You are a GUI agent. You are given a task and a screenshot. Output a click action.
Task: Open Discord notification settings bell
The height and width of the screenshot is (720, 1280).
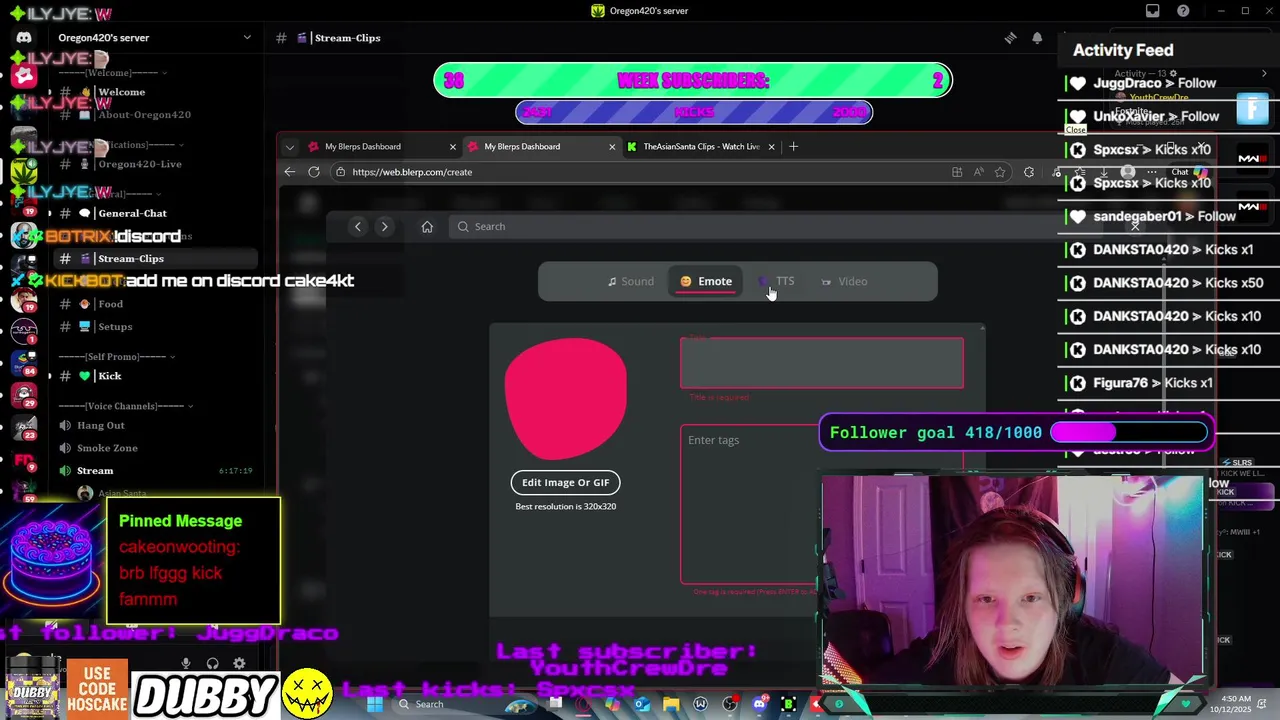(x=1037, y=38)
